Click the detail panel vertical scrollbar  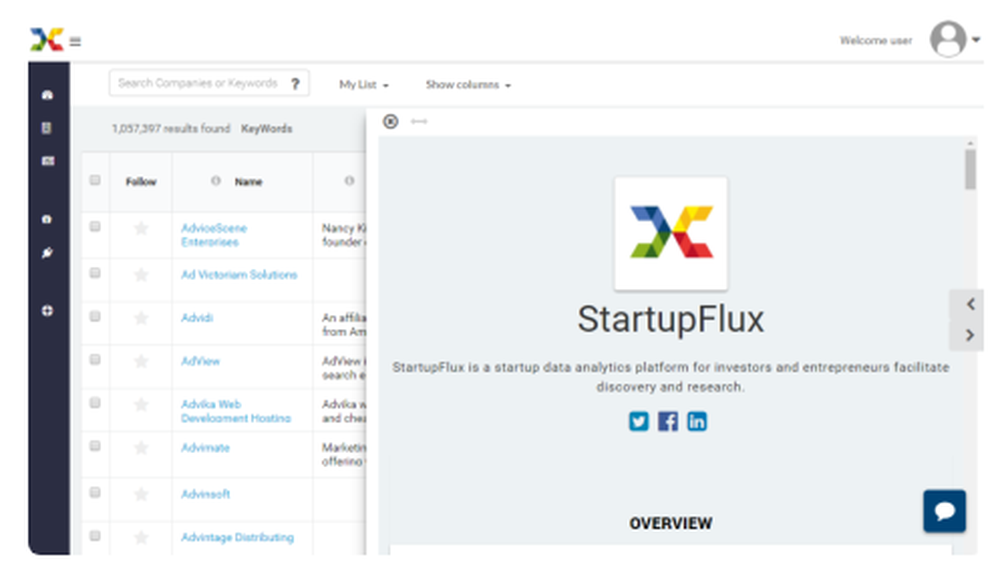[969, 170]
